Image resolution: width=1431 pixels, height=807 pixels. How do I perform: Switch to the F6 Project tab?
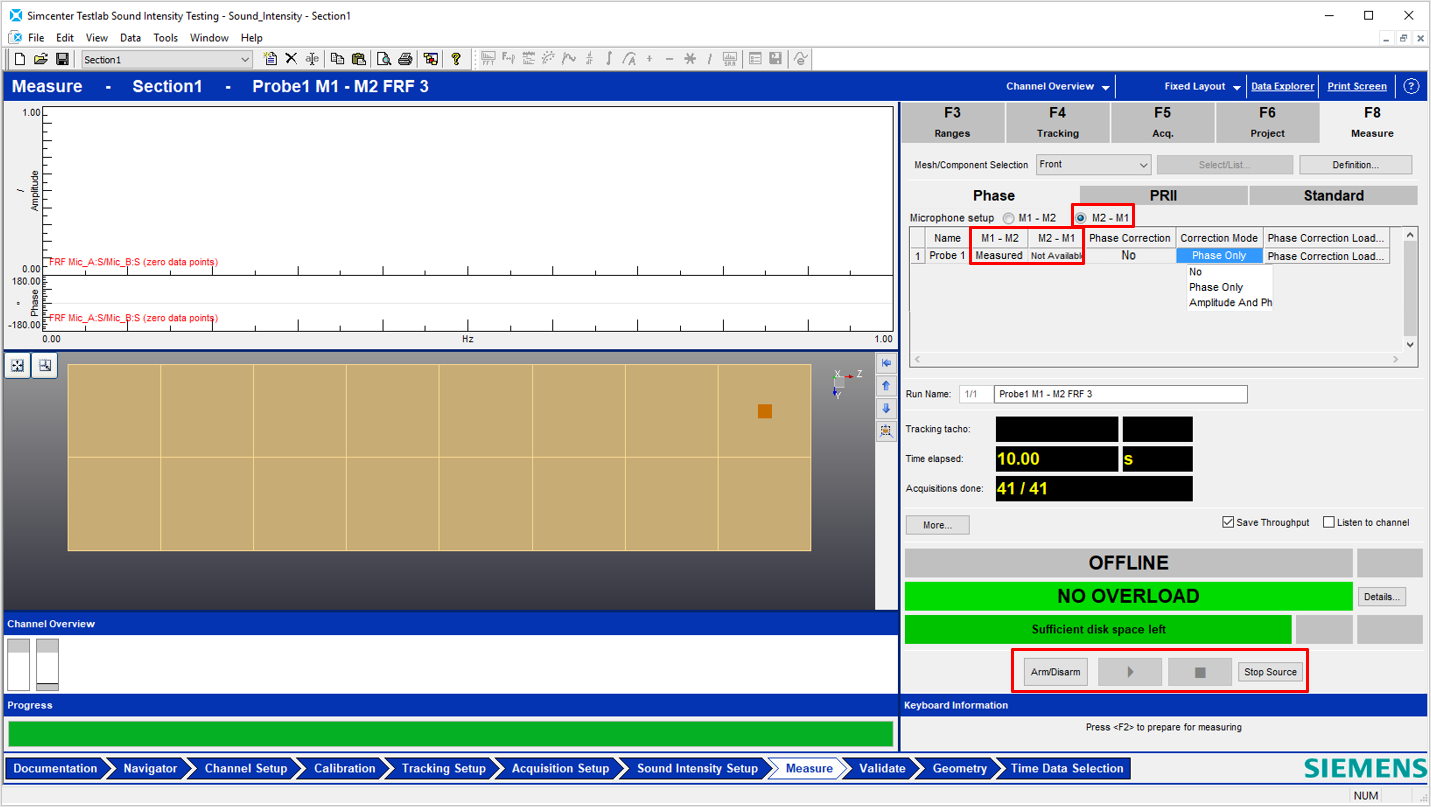point(1267,123)
